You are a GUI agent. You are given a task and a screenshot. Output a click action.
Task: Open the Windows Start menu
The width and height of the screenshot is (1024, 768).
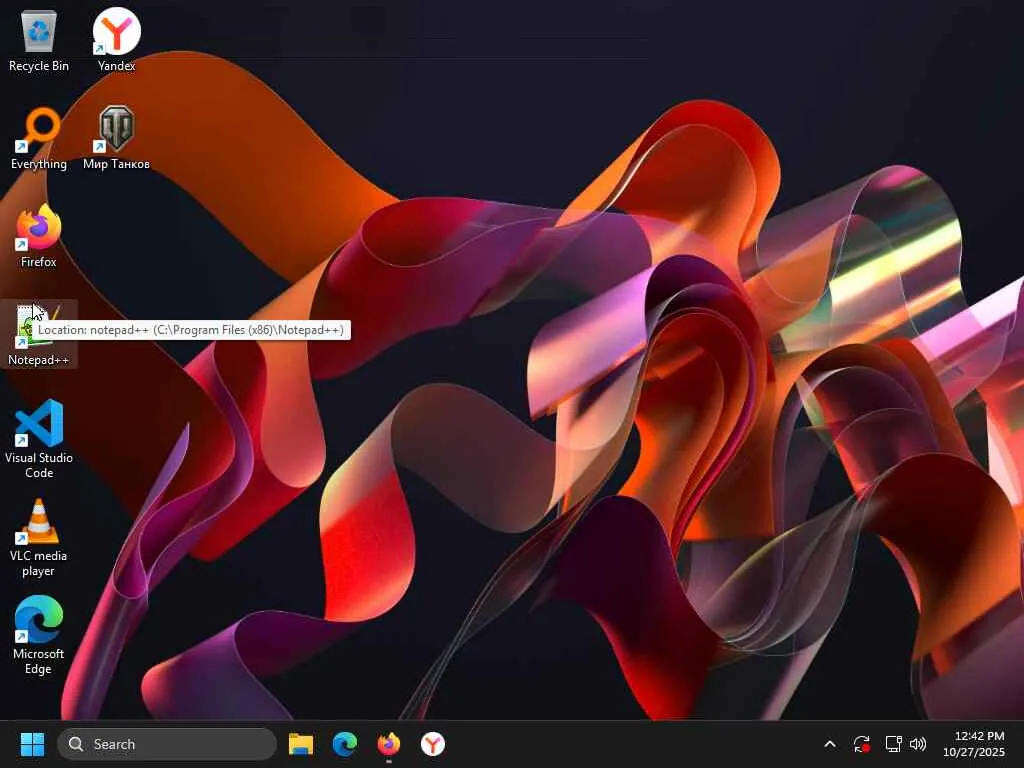point(32,744)
